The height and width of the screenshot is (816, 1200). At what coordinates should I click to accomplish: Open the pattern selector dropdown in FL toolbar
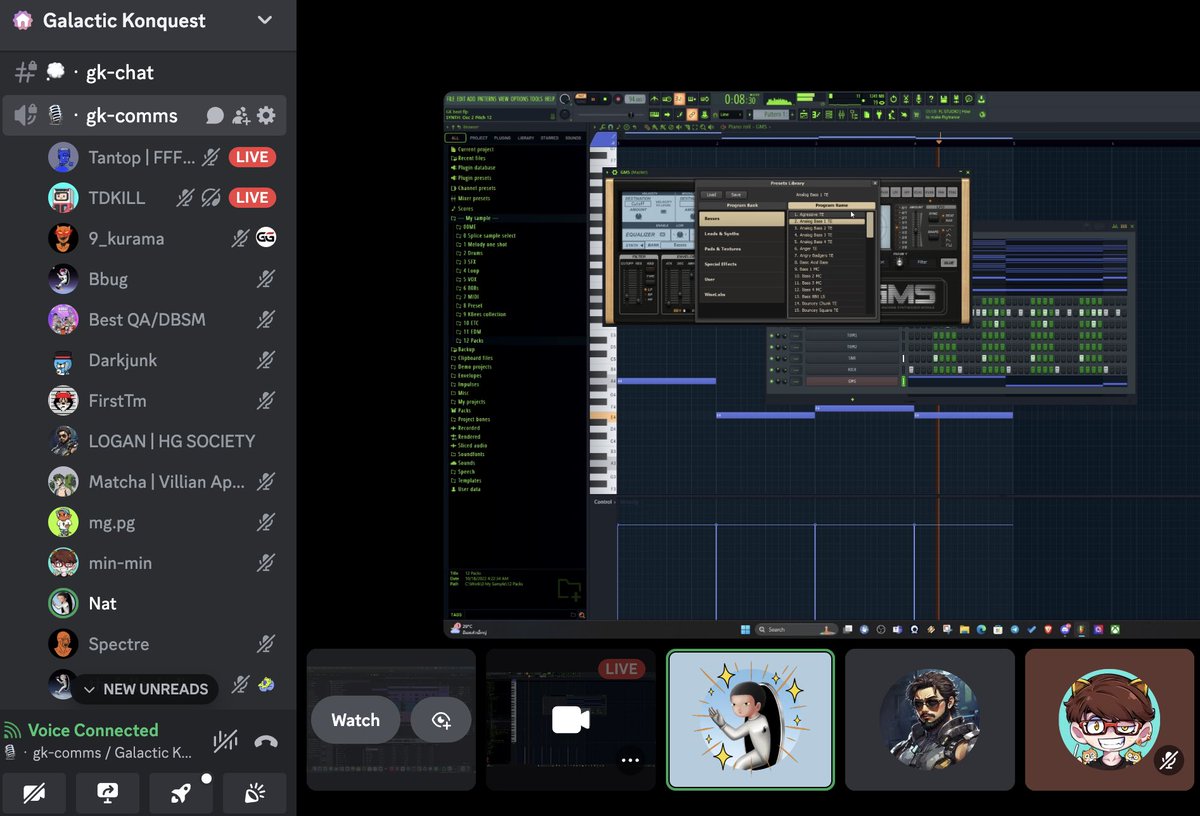[x=770, y=114]
